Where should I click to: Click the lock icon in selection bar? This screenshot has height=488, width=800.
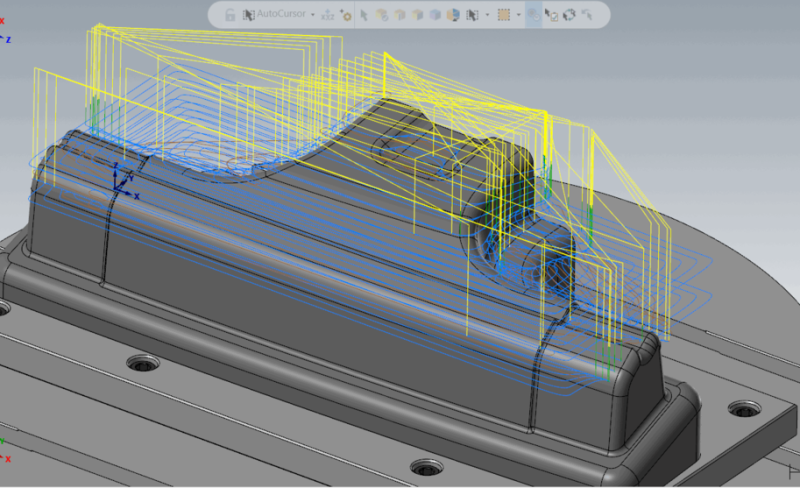[x=230, y=15]
